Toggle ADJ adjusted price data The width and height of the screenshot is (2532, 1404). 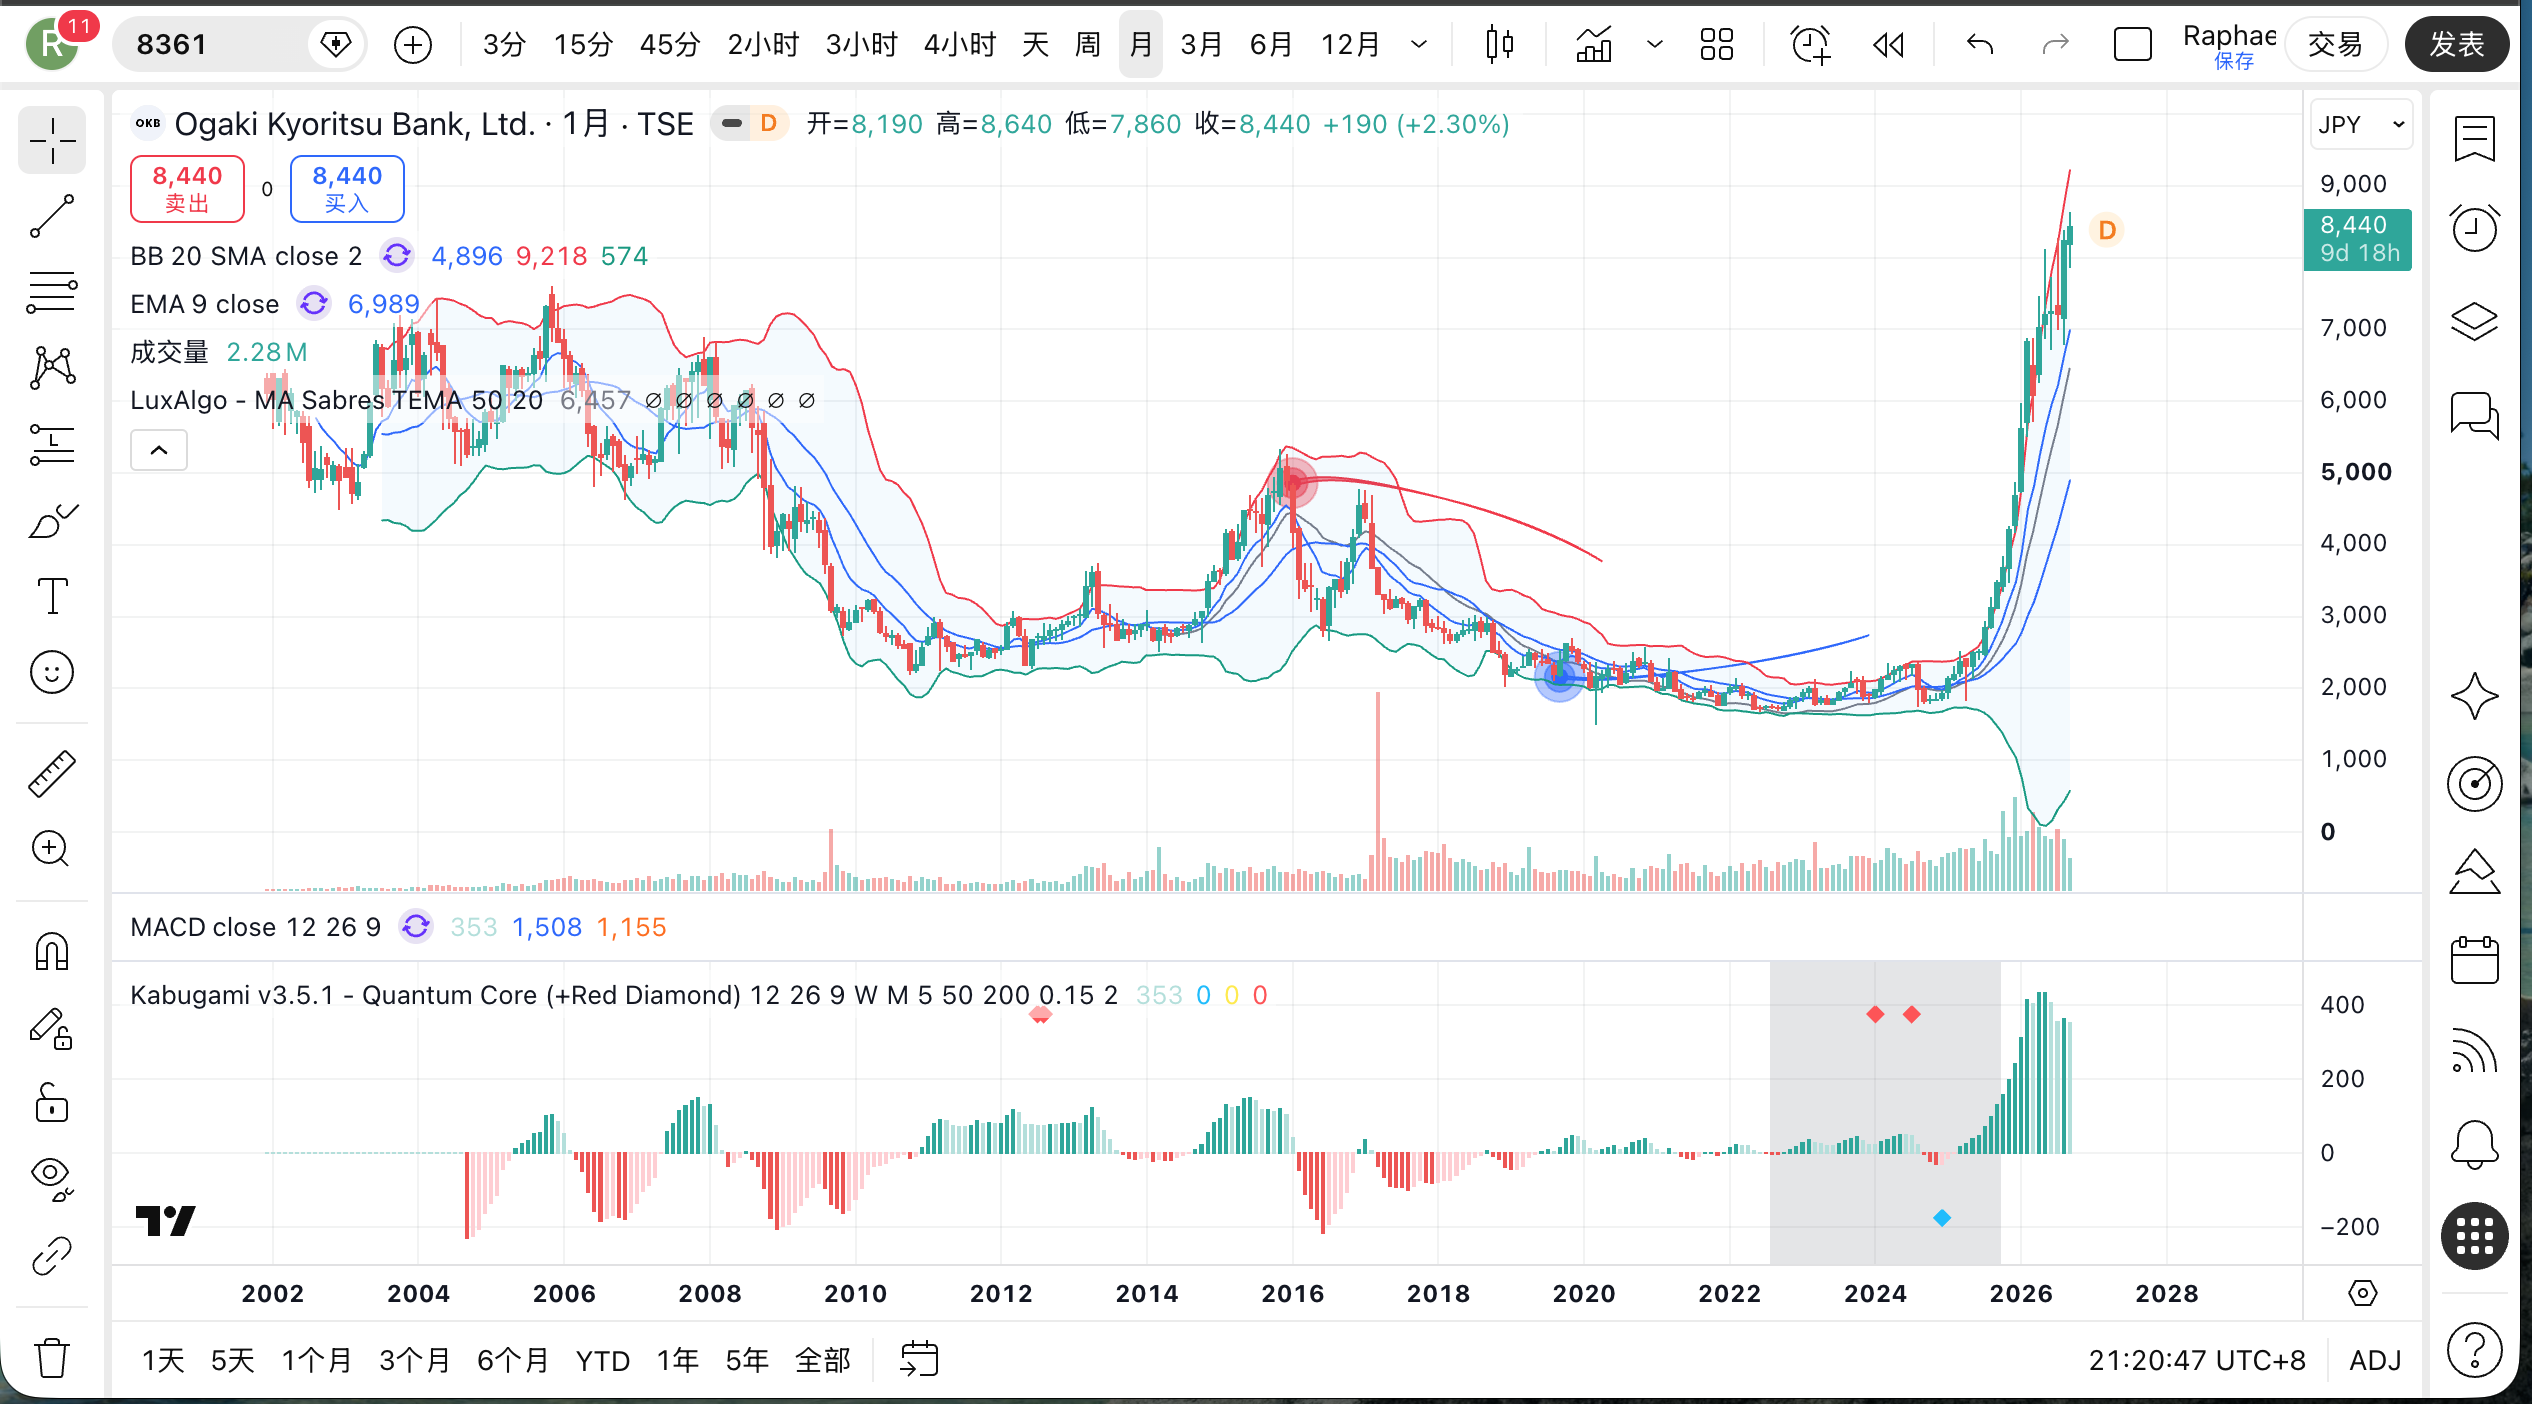2375,1361
